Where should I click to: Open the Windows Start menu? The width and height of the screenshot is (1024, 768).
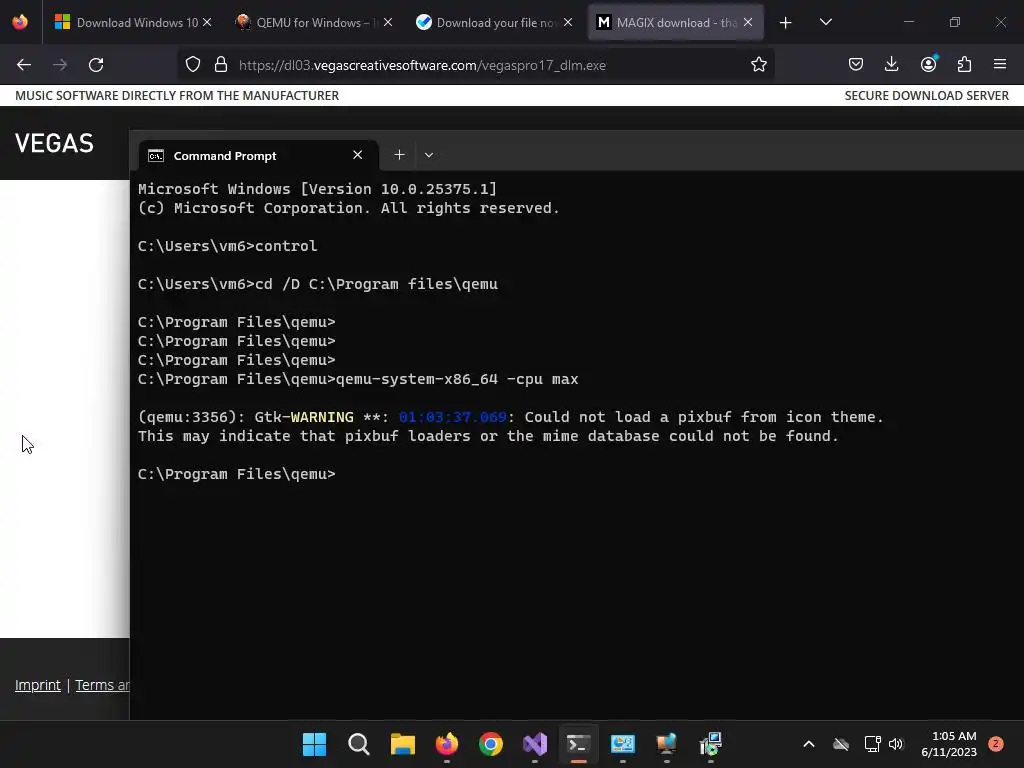click(314, 744)
